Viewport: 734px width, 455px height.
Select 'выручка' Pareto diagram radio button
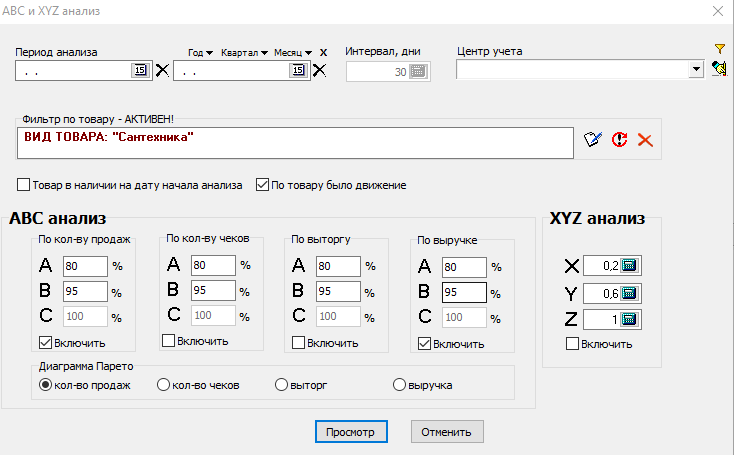coord(400,385)
